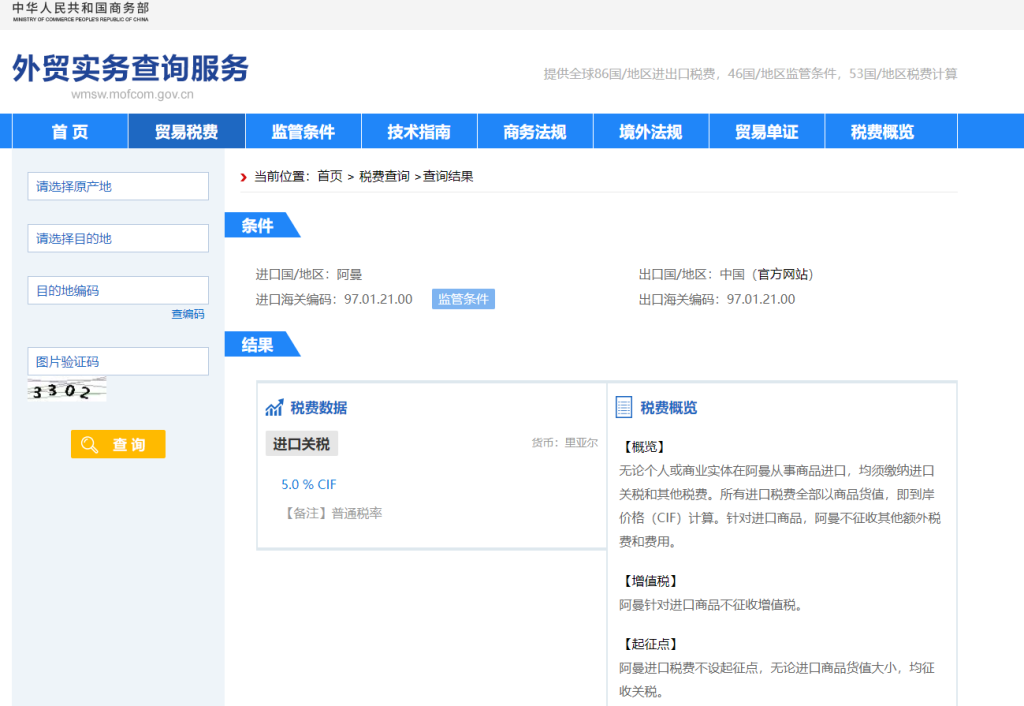Open the 境外法规 tab
1024x706 pixels.
tap(650, 131)
